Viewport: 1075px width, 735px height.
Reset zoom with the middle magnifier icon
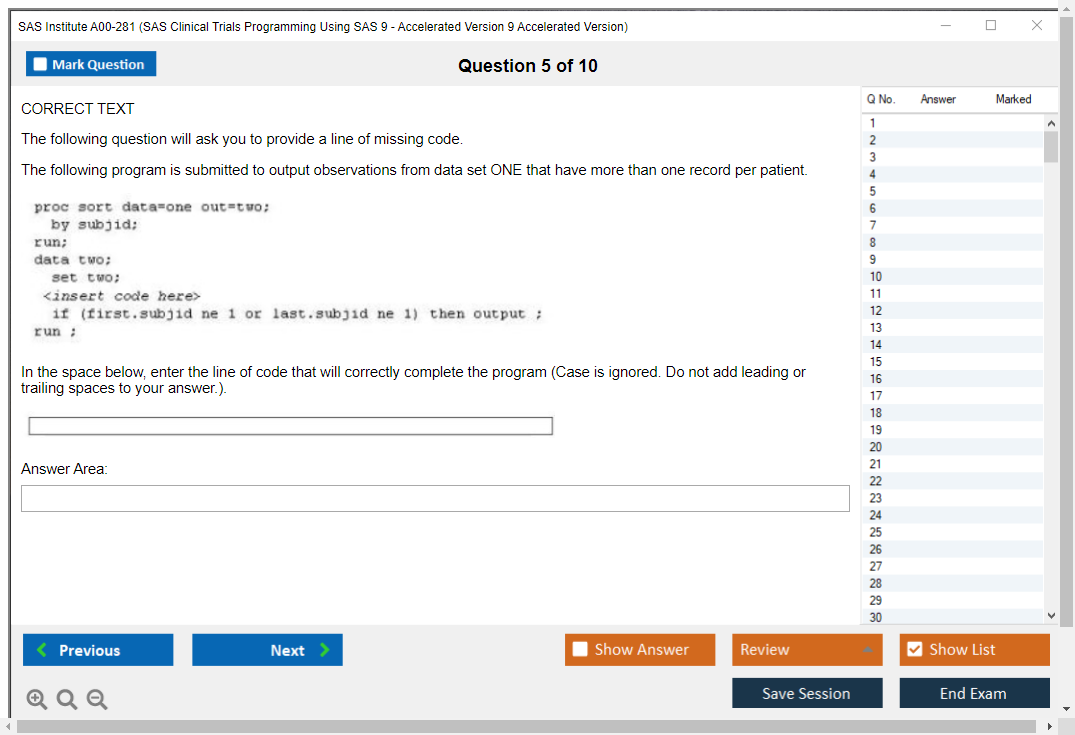pyautogui.click(x=67, y=700)
